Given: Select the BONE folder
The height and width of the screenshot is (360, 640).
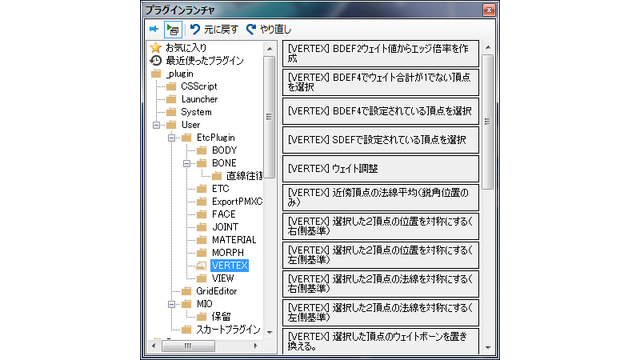Looking at the screenshot, I should pyautogui.click(x=224, y=163).
